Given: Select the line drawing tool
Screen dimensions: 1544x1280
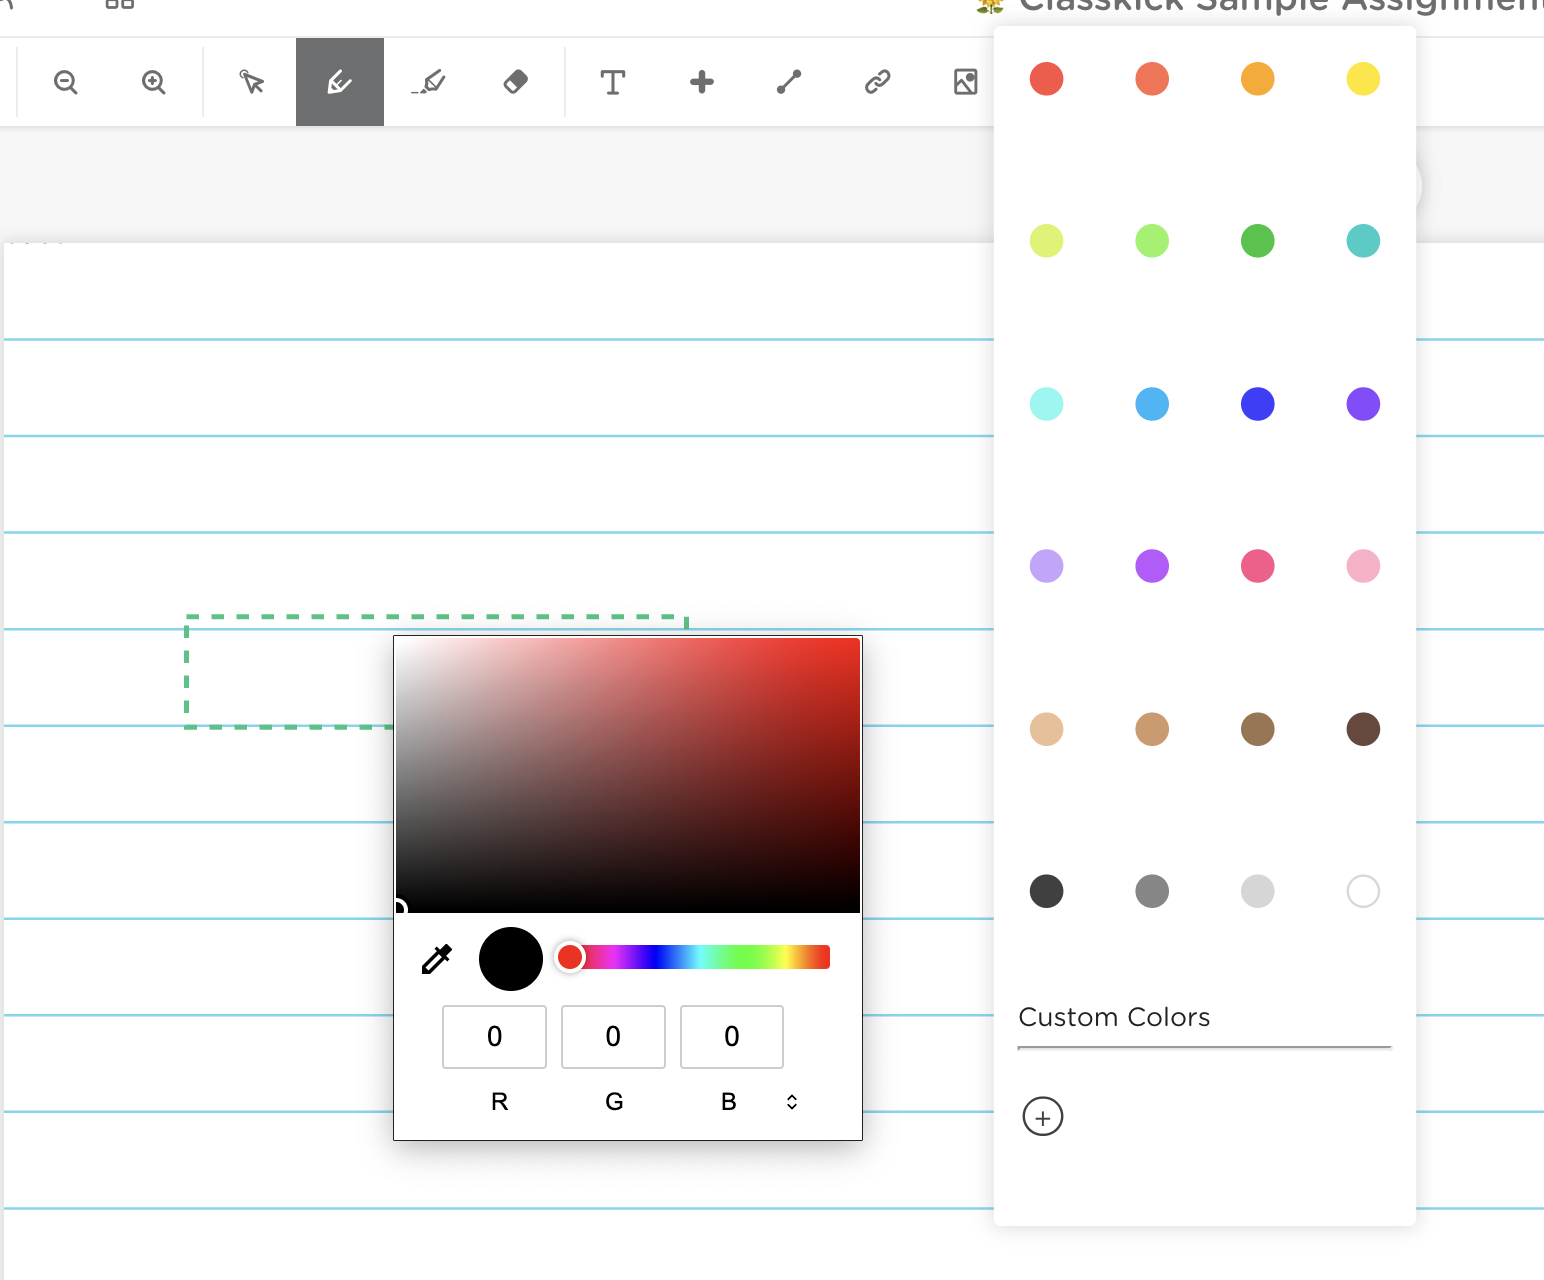Looking at the screenshot, I should [x=789, y=82].
